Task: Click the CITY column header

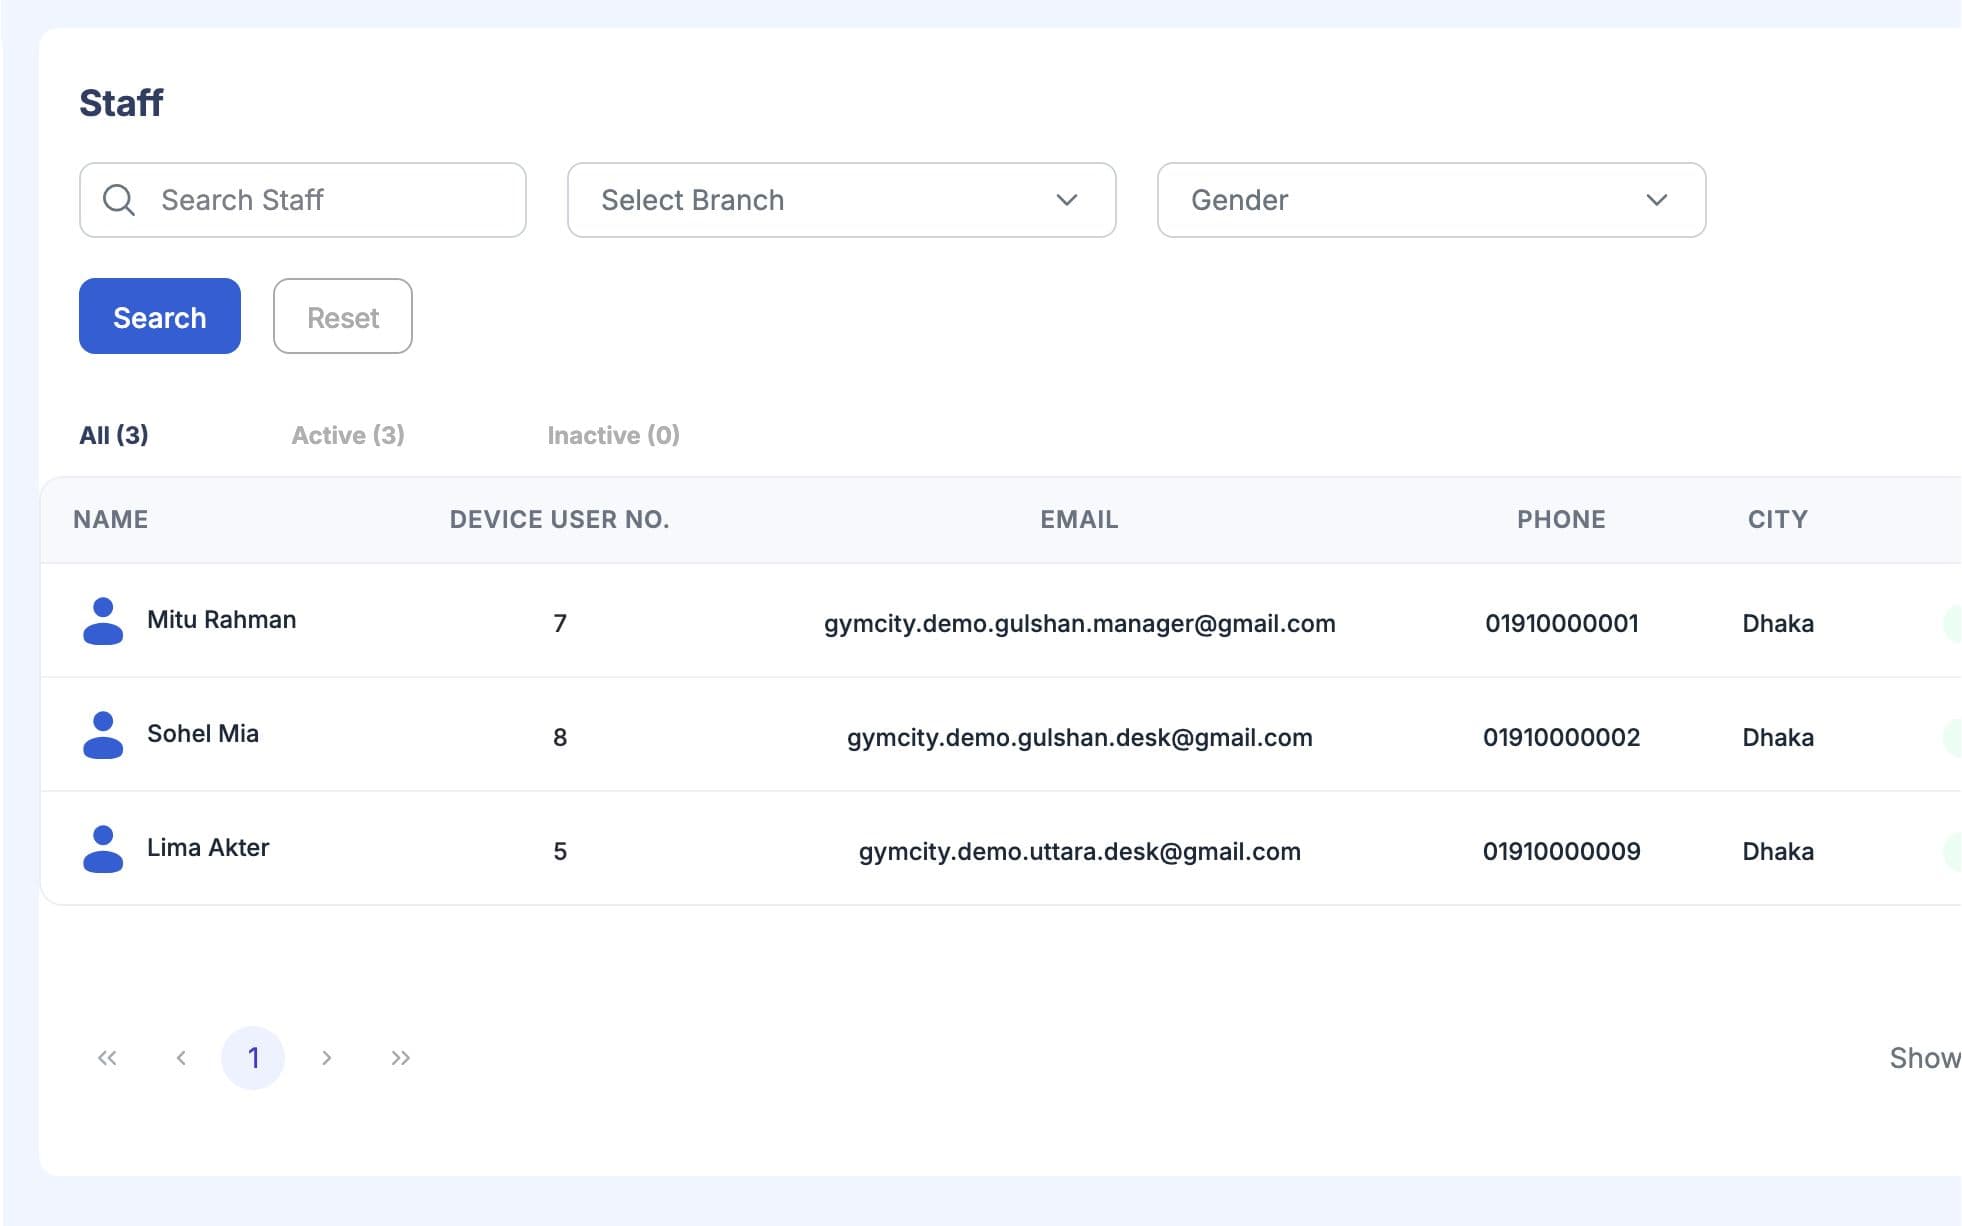Action: [1778, 519]
